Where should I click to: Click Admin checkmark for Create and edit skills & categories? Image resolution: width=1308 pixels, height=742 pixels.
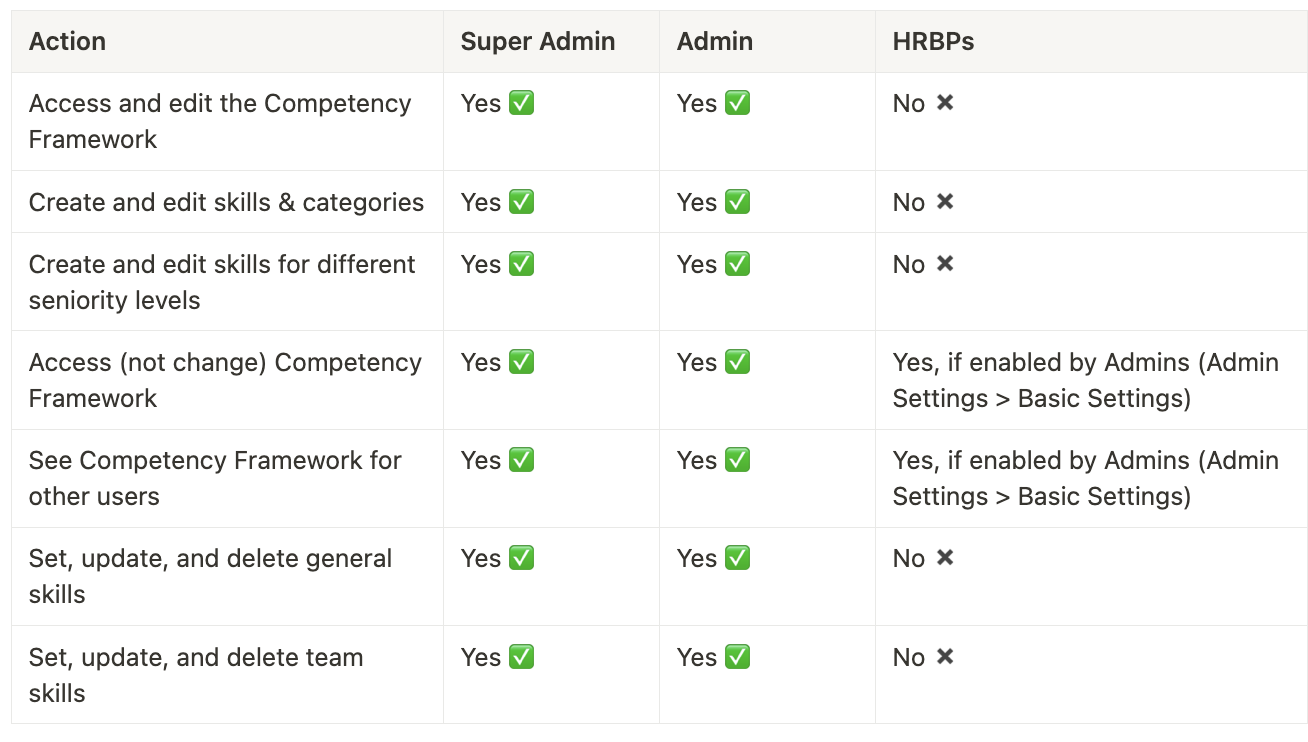[x=737, y=202]
